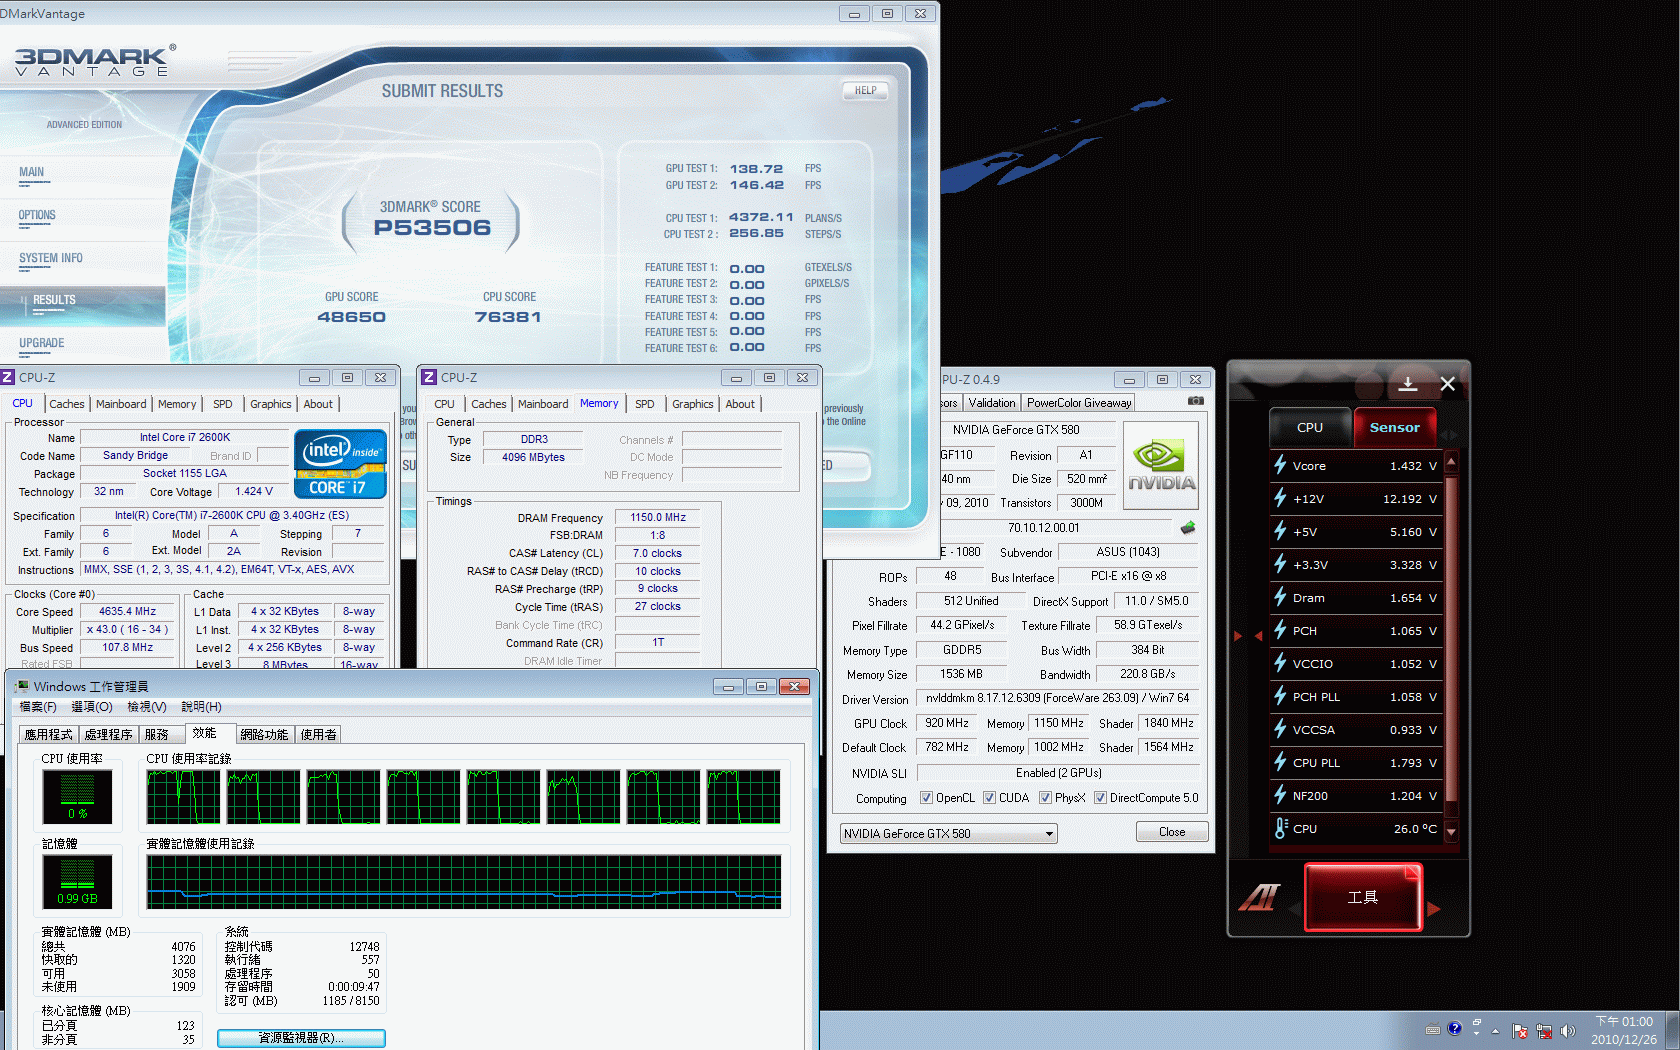Open 選項(O) menu in Task Manager
1680x1050 pixels.
point(92,707)
